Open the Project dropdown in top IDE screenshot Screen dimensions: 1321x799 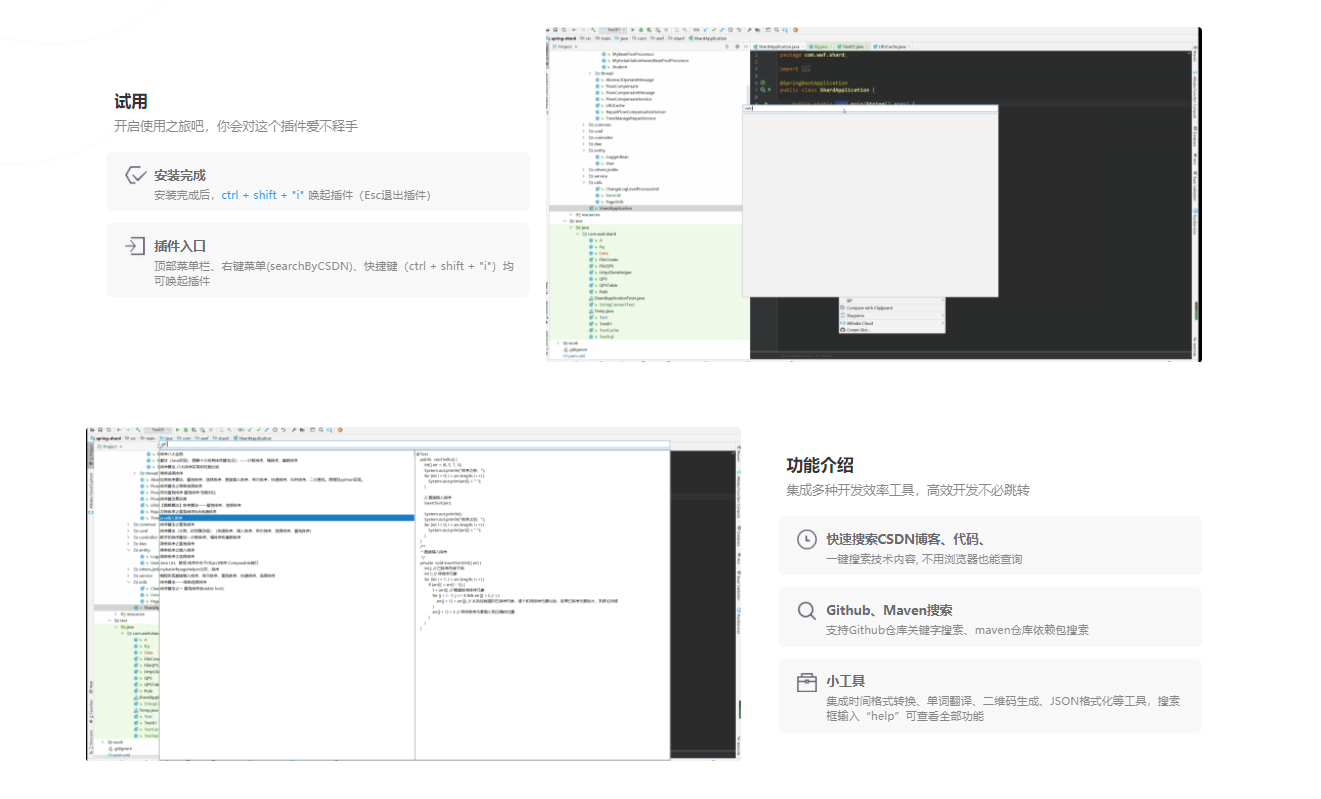tap(566, 46)
